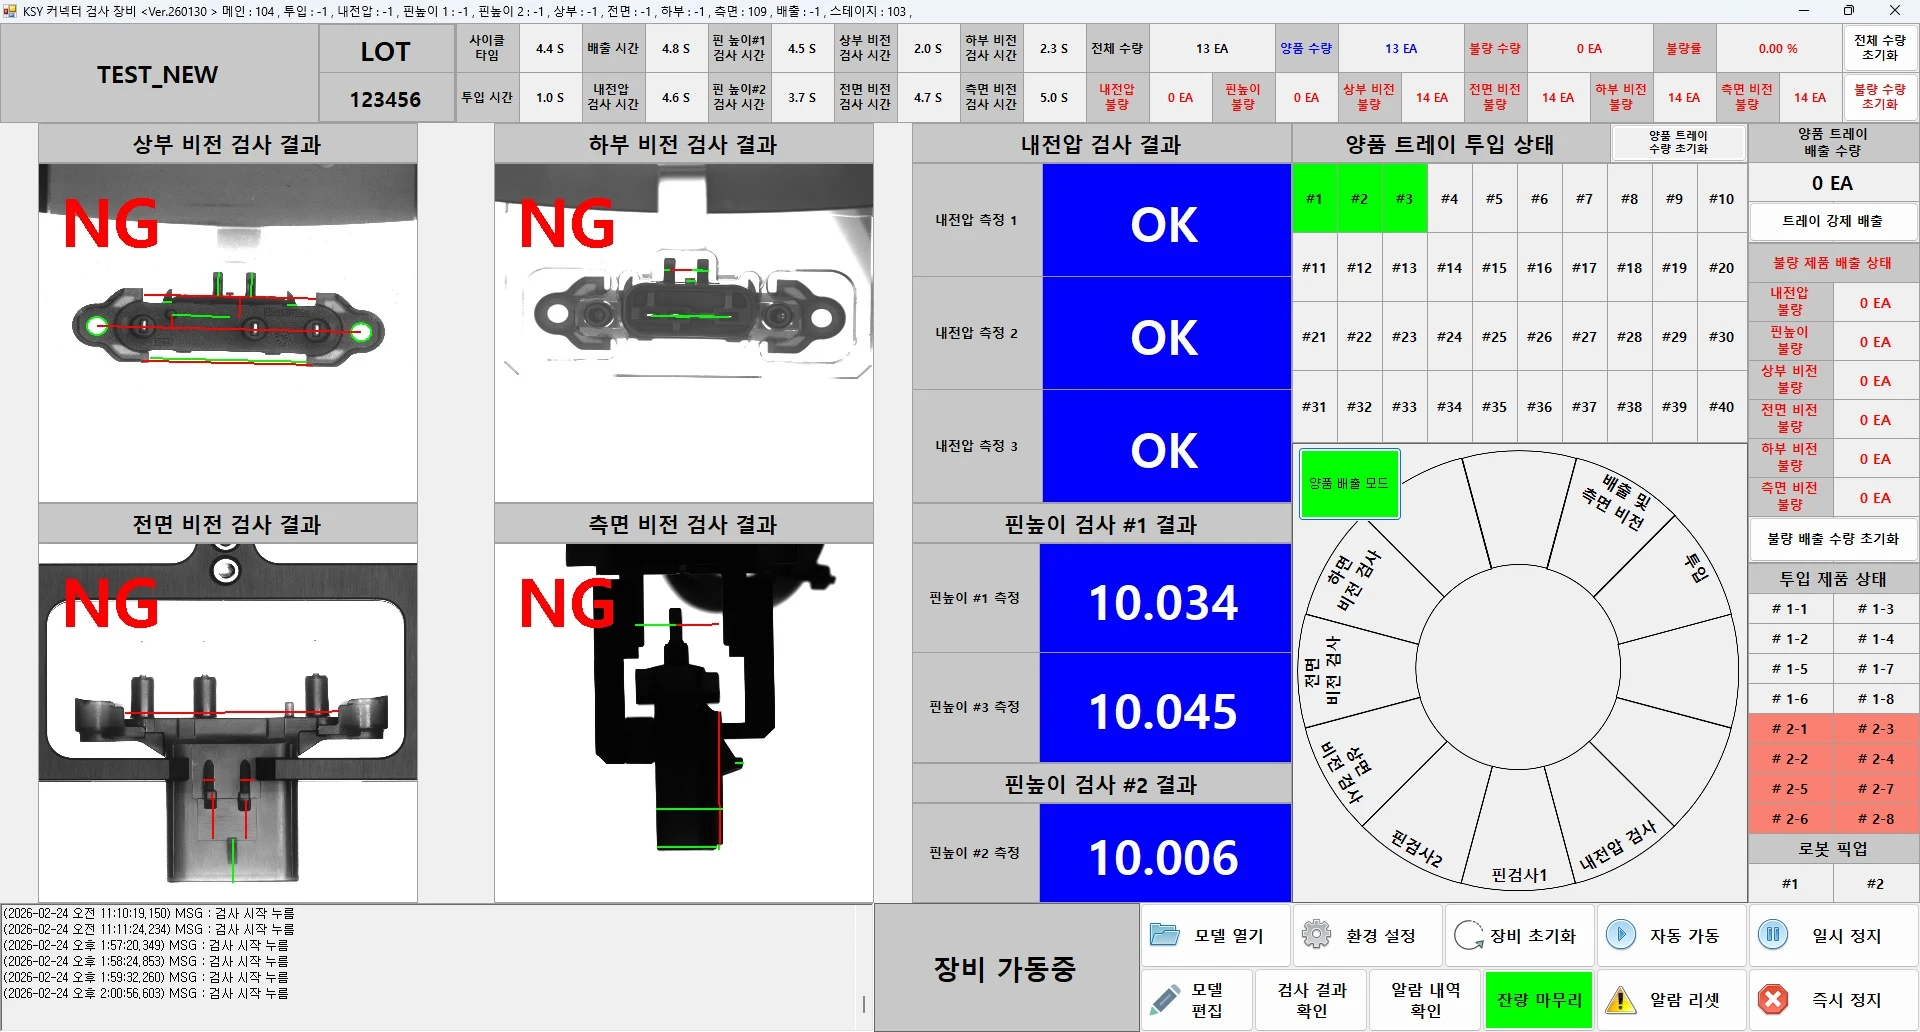Reset counts with 전체 수량 초기화
This screenshot has width=1920, height=1032.
pos(1880,48)
